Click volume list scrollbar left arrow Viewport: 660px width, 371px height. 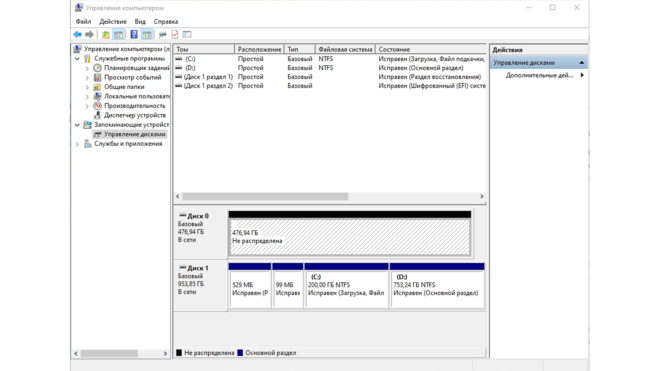pyautogui.click(x=178, y=196)
